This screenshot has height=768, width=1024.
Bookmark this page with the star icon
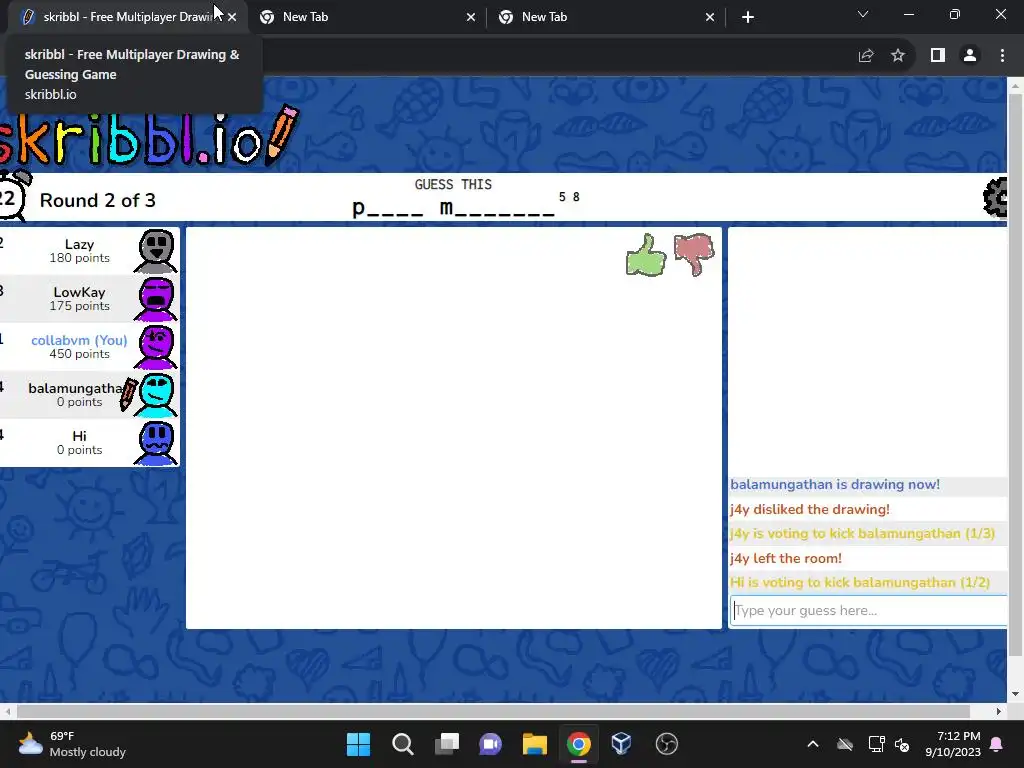[898, 56]
